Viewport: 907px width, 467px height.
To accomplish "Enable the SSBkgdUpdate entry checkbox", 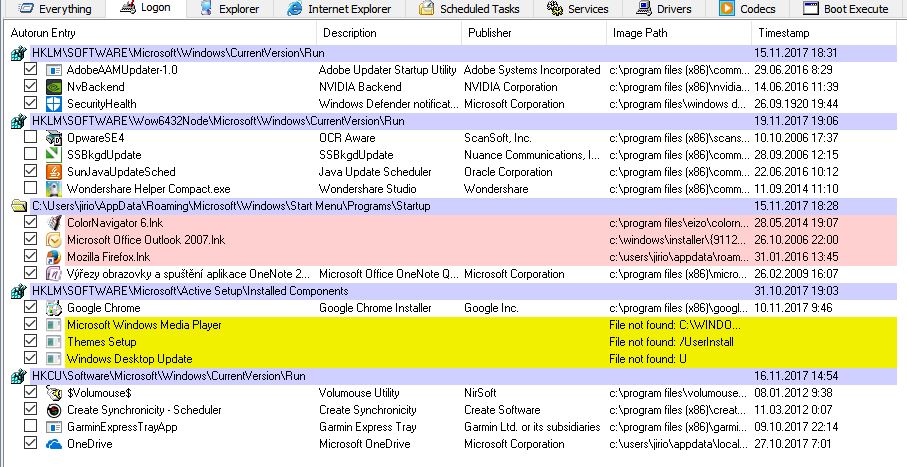I will [x=30, y=155].
